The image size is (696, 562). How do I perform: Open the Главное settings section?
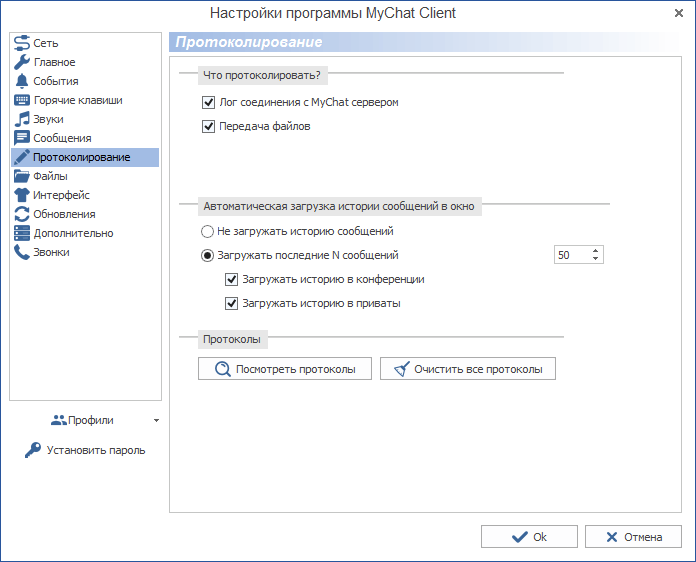(85, 62)
